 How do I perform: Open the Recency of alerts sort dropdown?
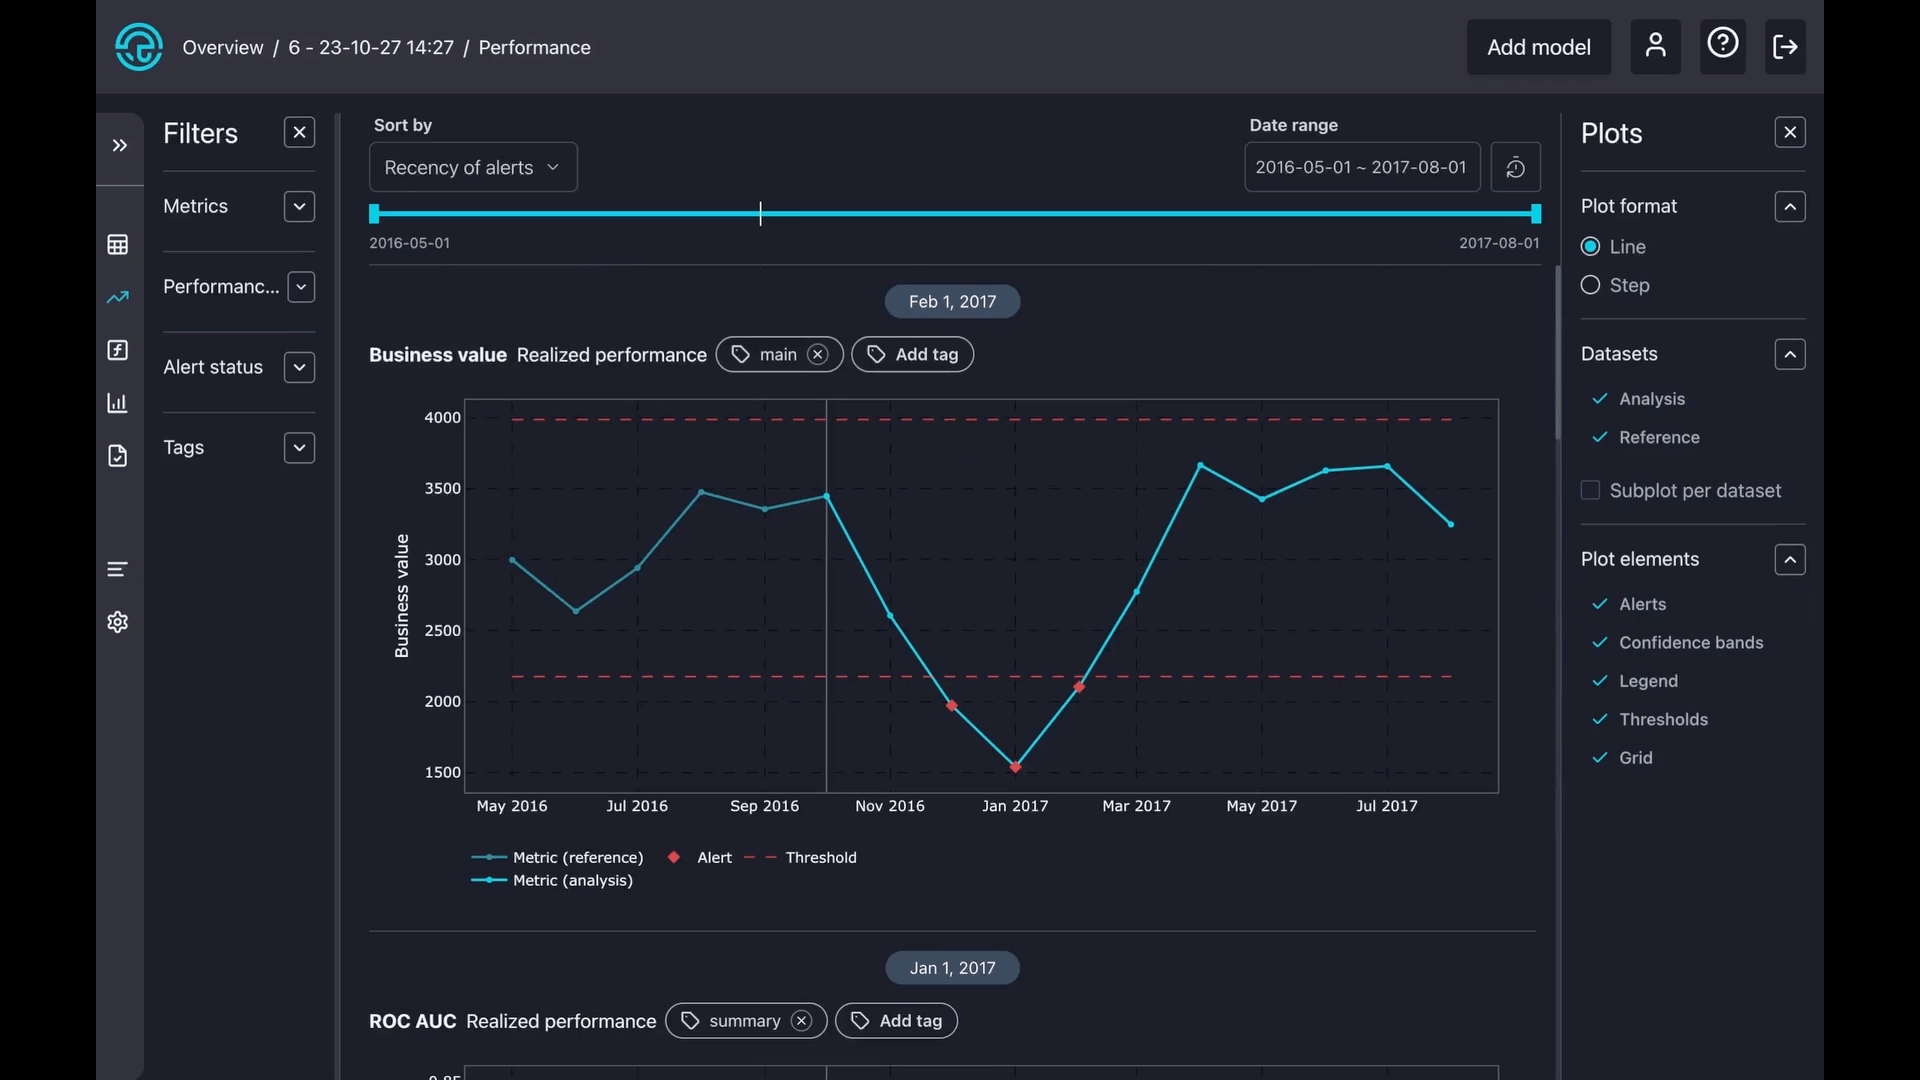[x=473, y=168]
